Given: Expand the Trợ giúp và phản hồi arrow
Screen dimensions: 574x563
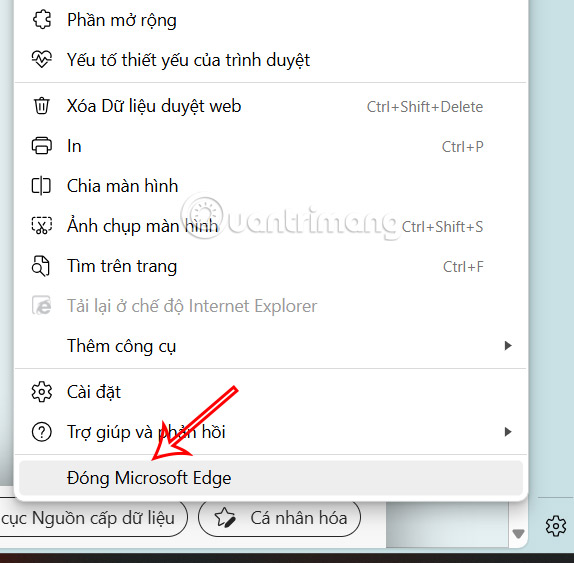Looking at the screenshot, I should (x=508, y=432).
